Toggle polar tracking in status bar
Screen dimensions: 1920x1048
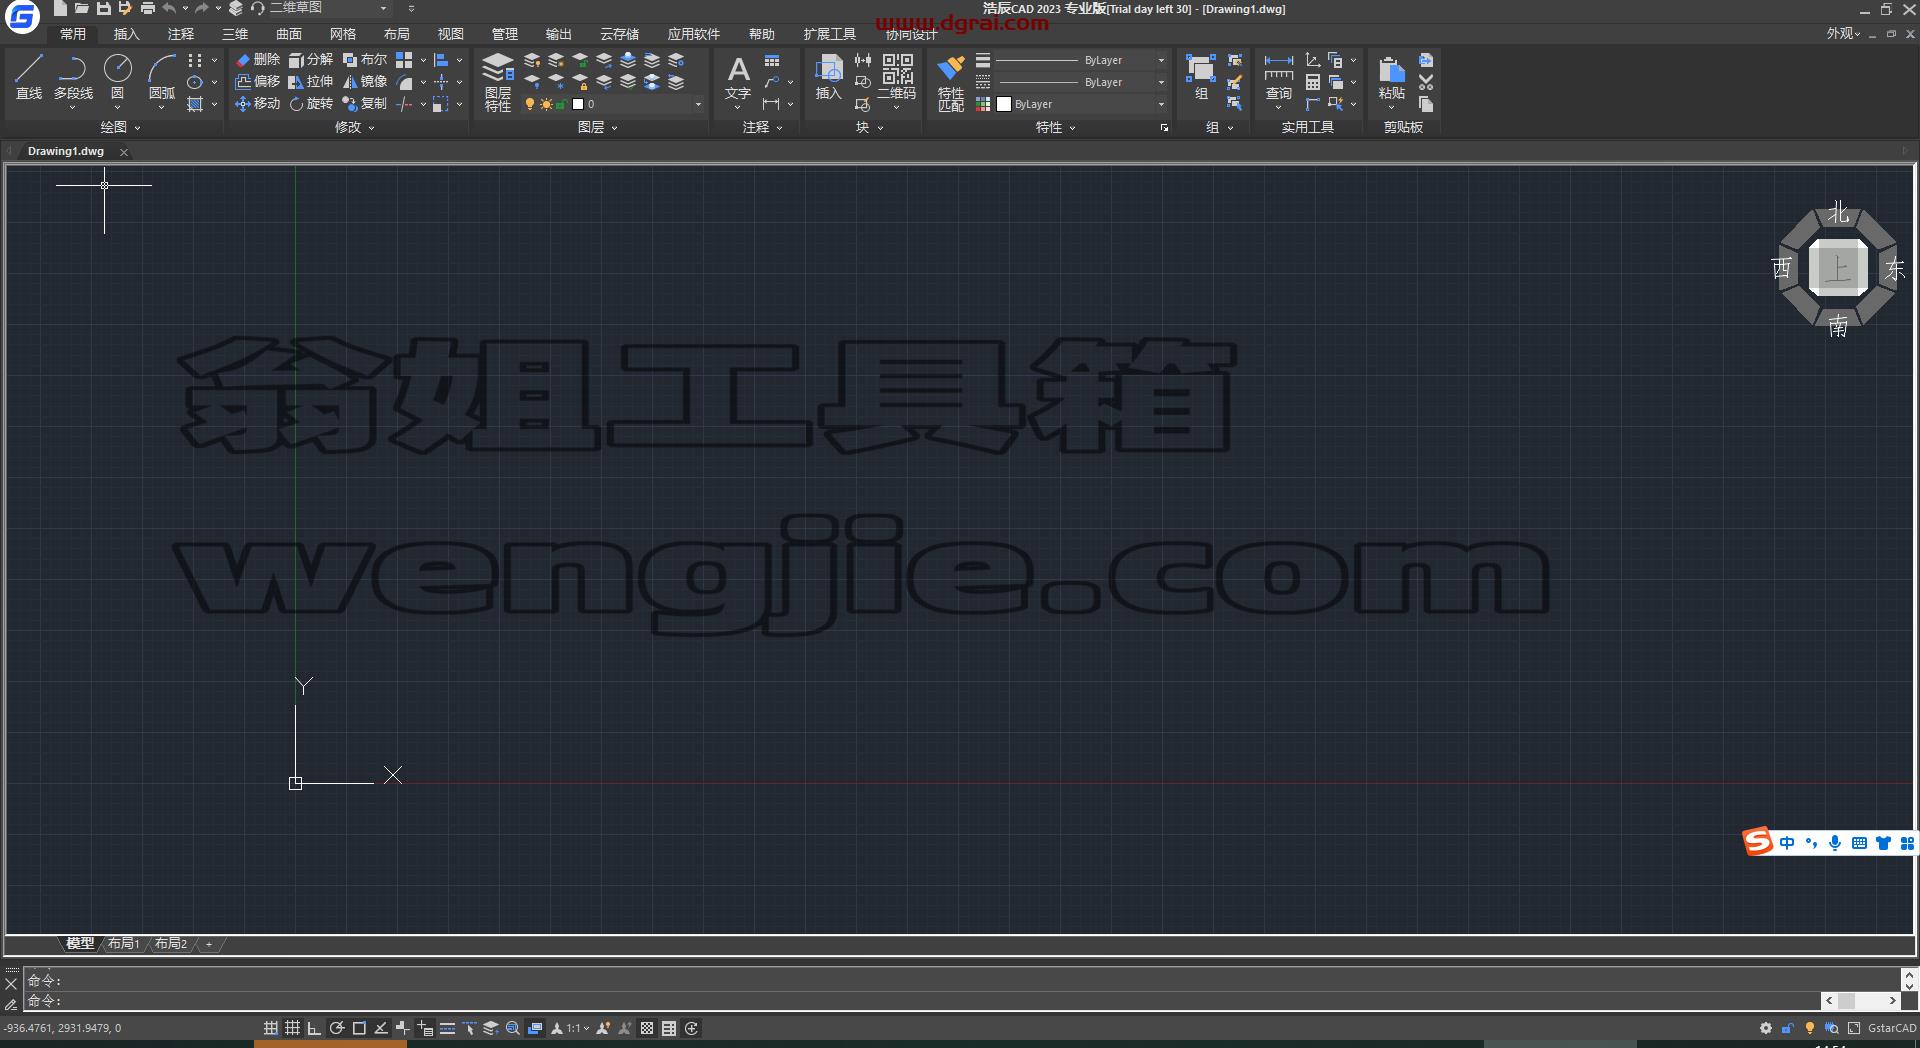pyautogui.click(x=337, y=1028)
